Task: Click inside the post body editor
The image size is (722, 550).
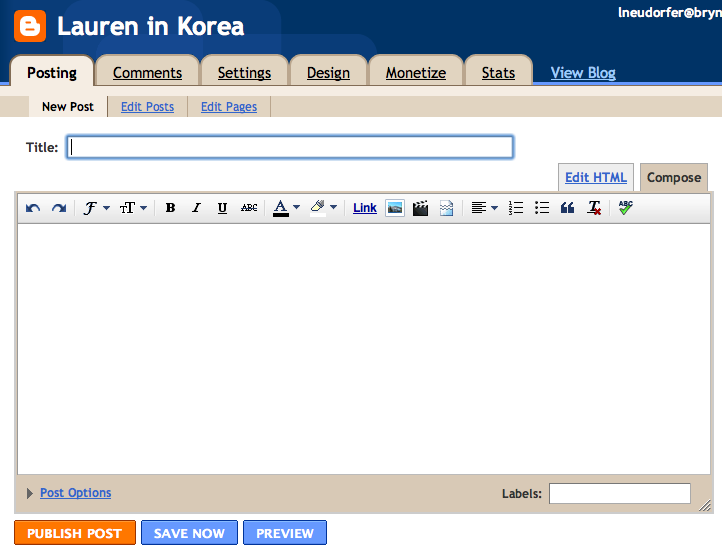Action: tap(364, 349)
